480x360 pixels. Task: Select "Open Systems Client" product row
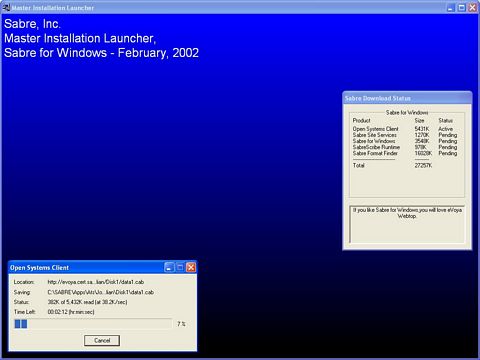click(405, 129)
